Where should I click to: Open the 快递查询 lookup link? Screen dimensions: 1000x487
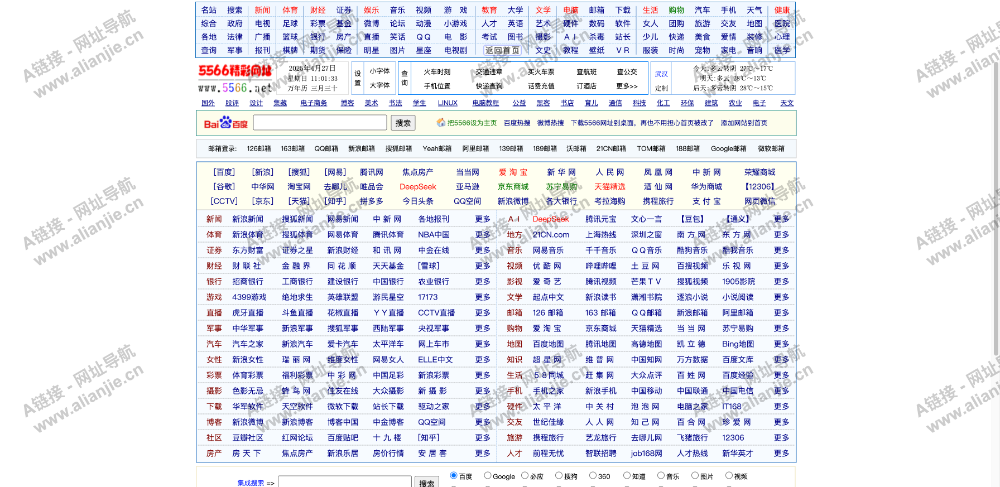(489, 85)
